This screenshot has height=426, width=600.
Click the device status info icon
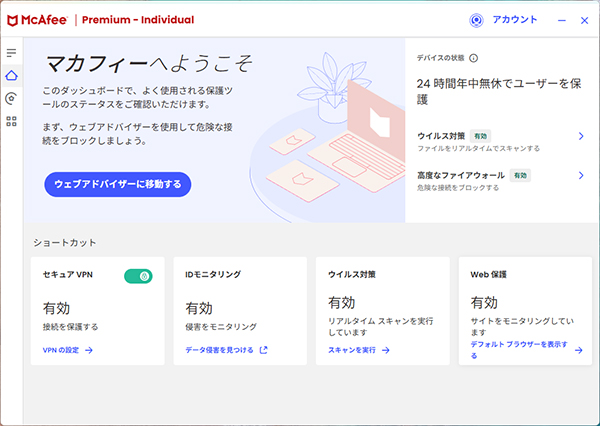tap(474, 58)
